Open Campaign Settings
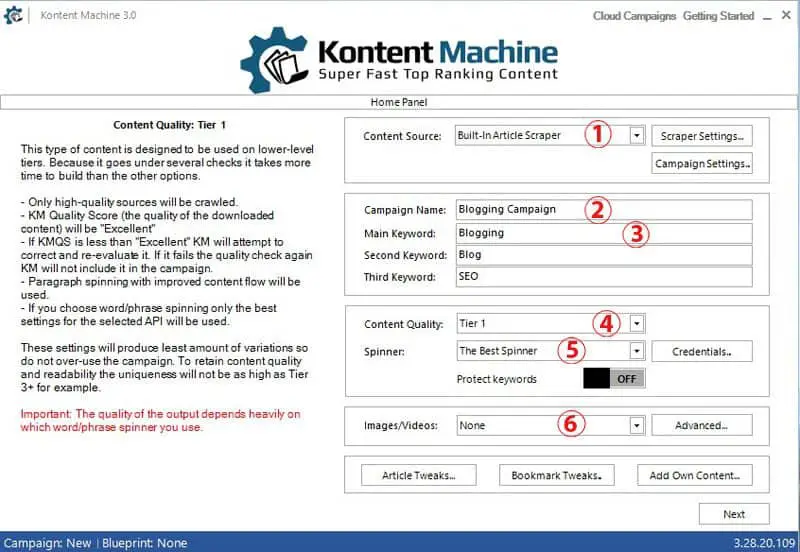The width and height of the screenshot is (800, 552). pyautogui.click(x=701, y=163)
